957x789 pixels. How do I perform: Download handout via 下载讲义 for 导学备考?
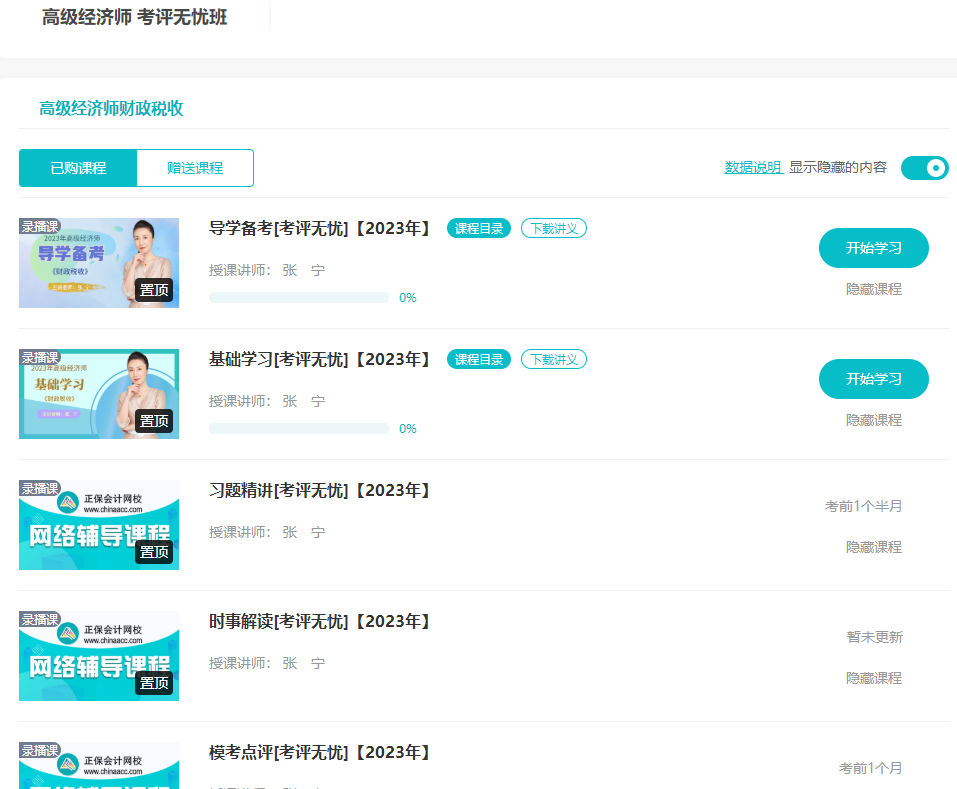click(554, 228)
